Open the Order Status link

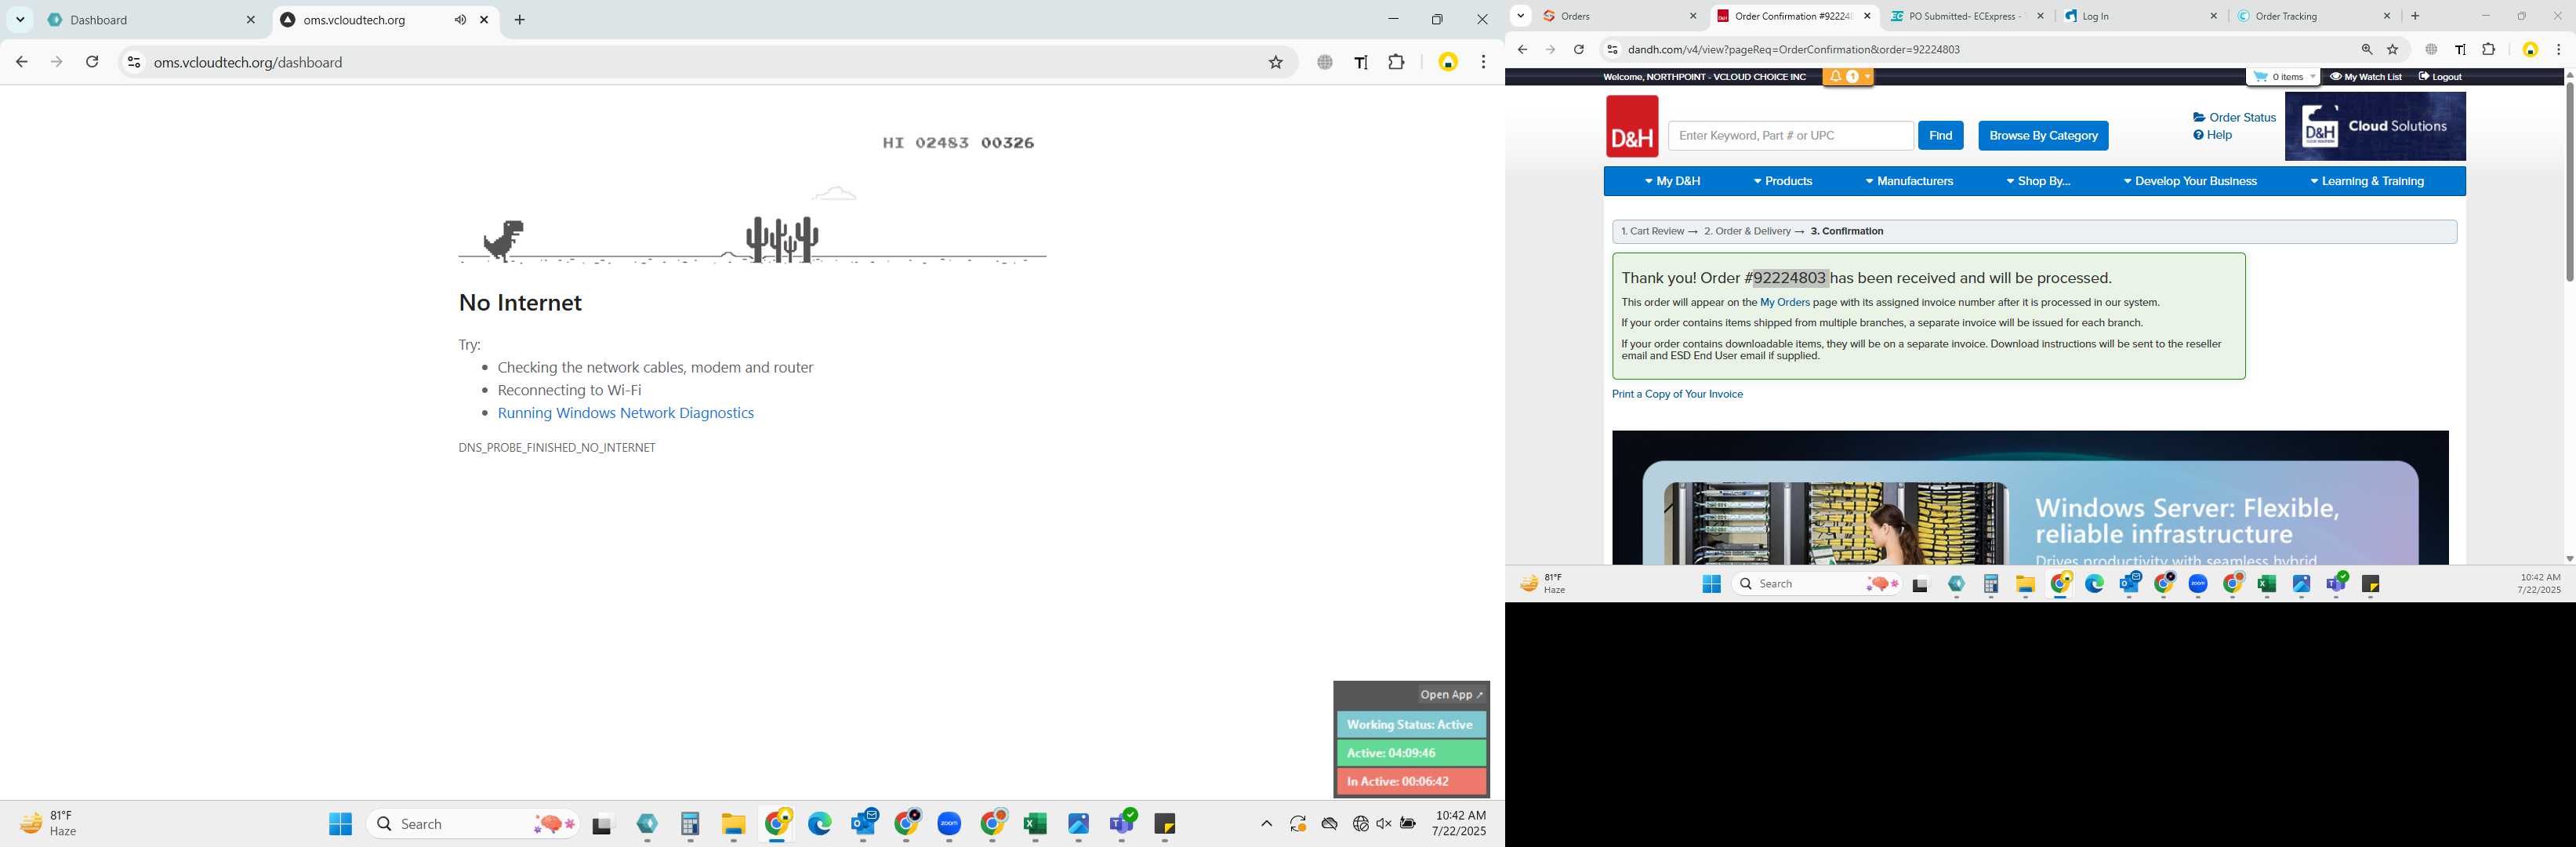[x=2234, y=118]
